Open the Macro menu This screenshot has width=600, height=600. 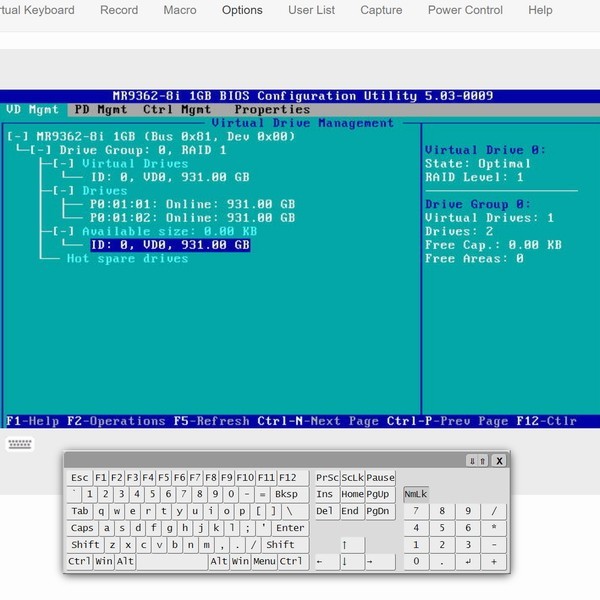click(180, 10)
